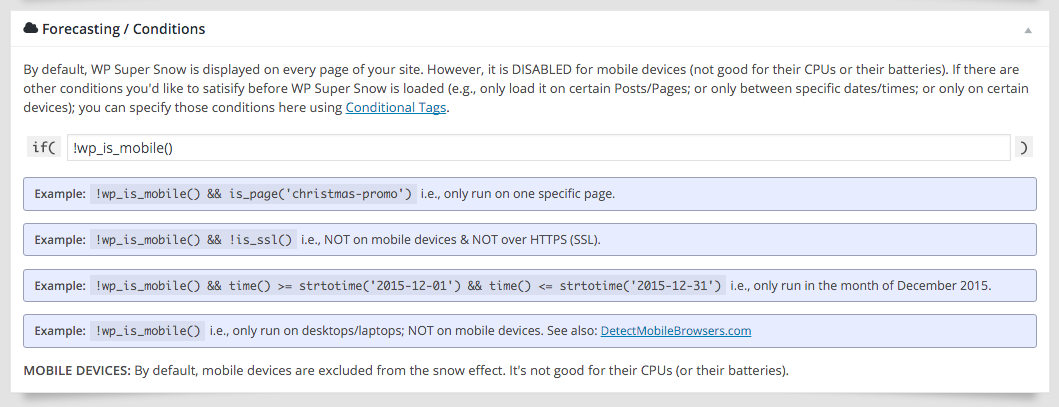Click the strtotime date range code snippet
Viewport: 1059px width, 407px height.
coord(409,285)
